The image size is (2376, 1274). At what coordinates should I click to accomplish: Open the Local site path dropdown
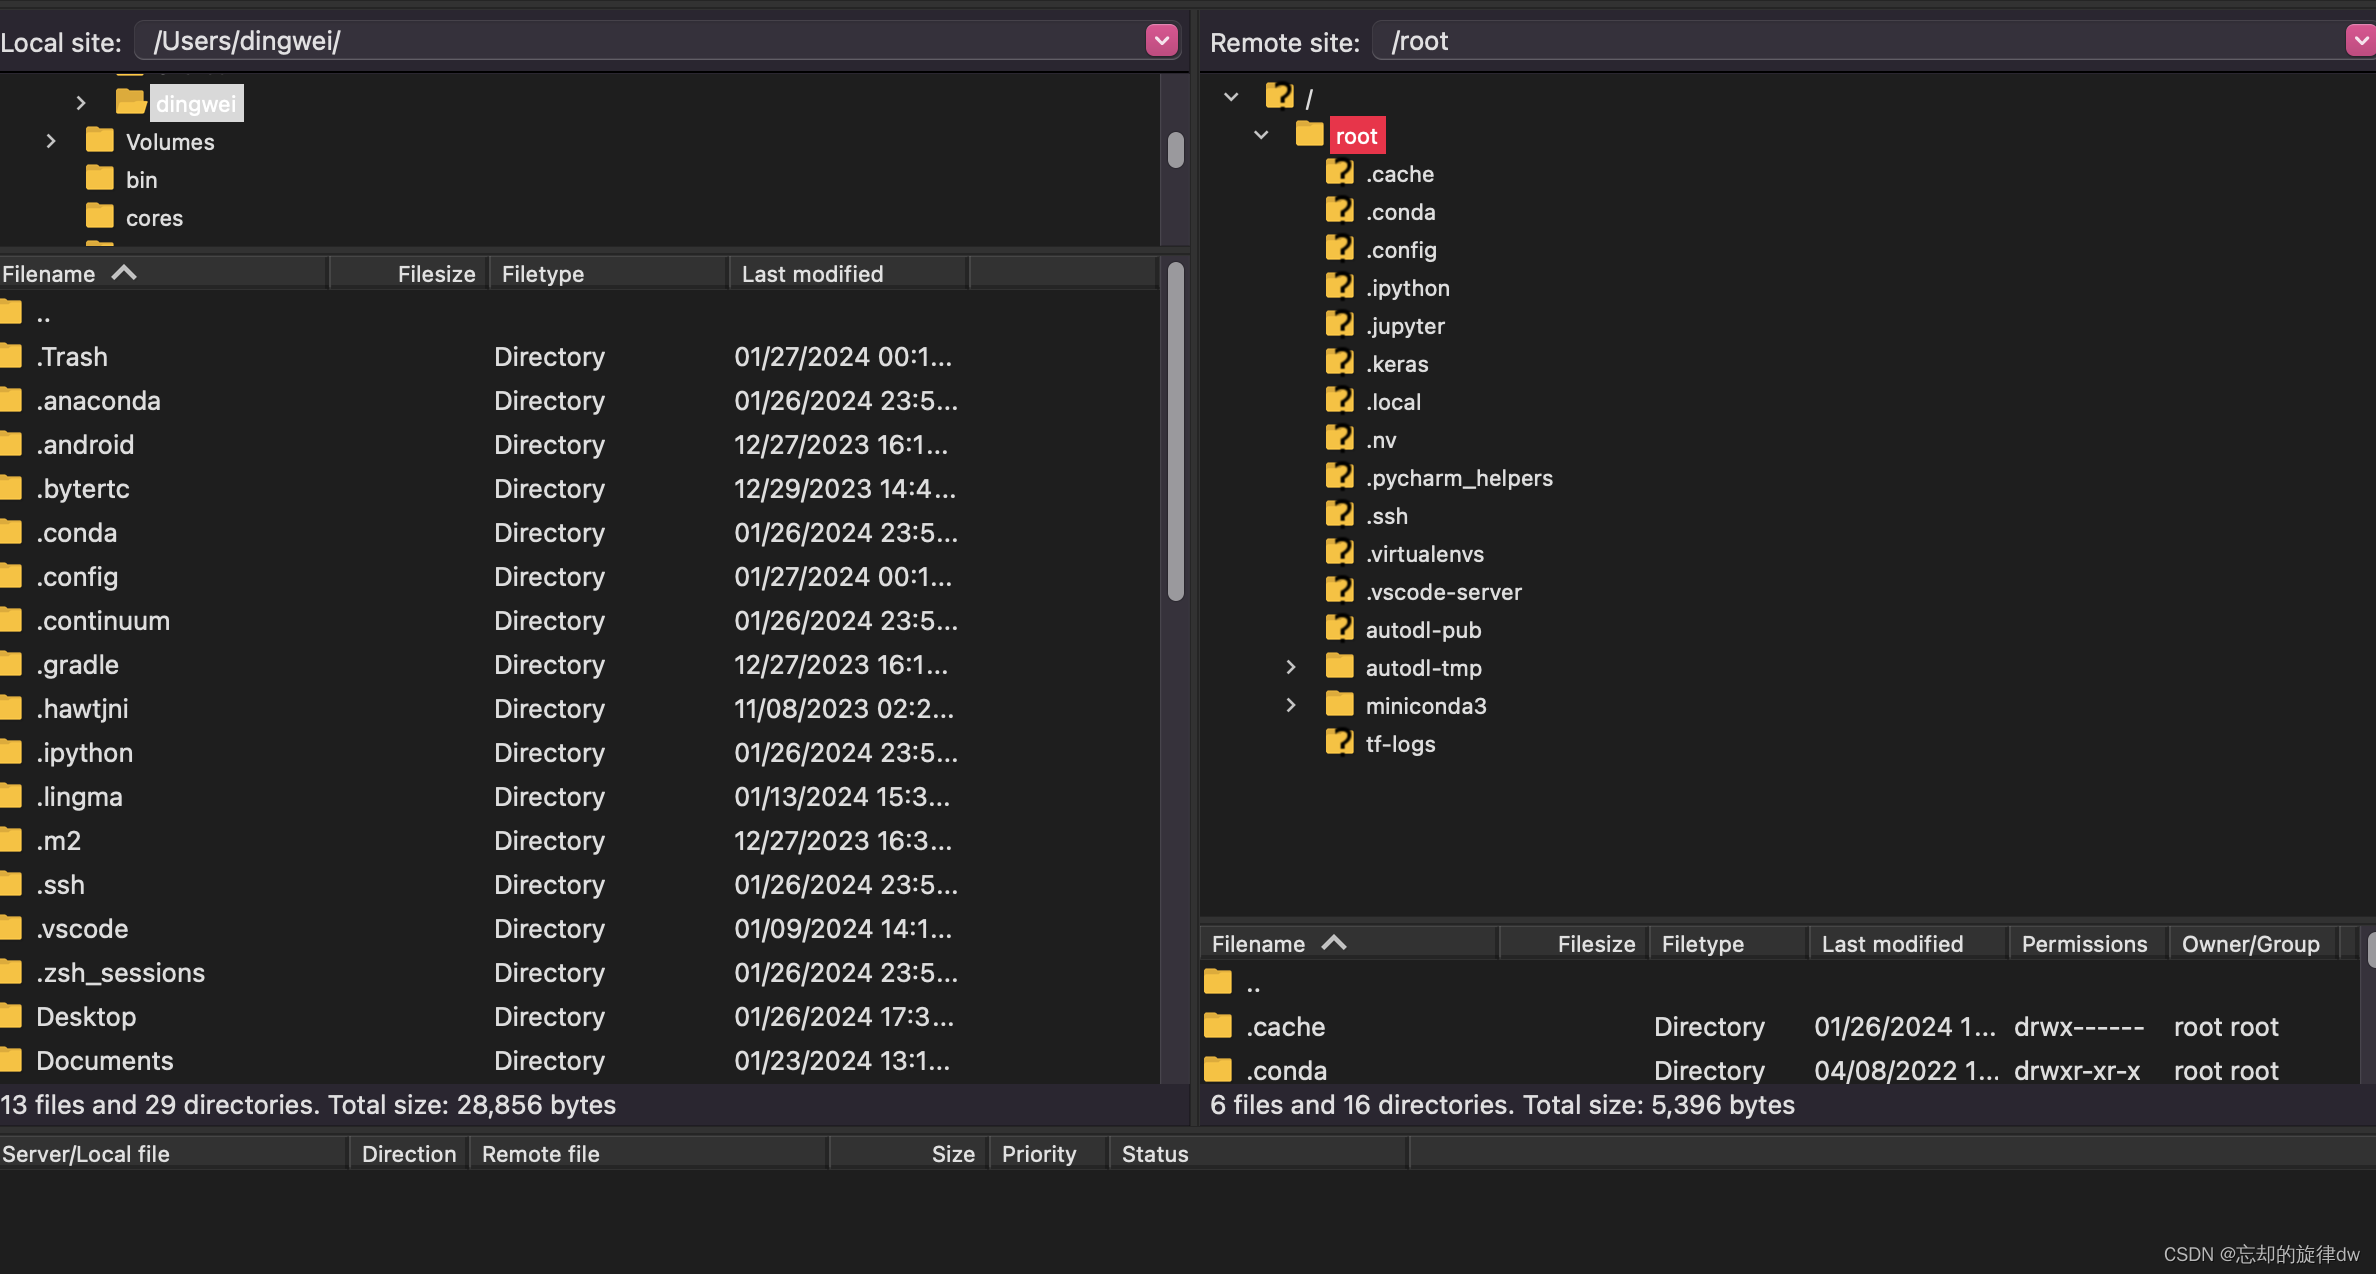click(x=1161, y=41)
